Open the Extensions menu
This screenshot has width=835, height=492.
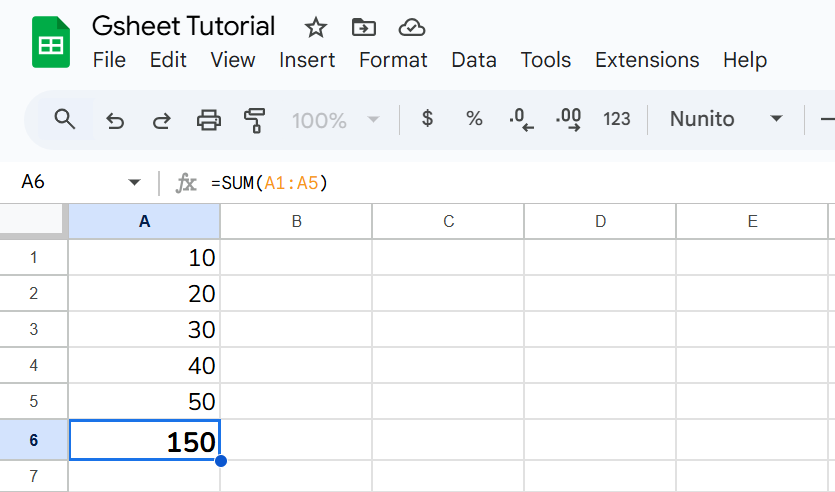coord(647,60)
